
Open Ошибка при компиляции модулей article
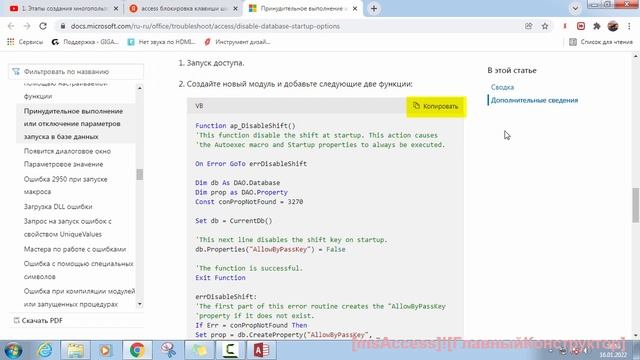pyautogui.click(x=79, y=298)
